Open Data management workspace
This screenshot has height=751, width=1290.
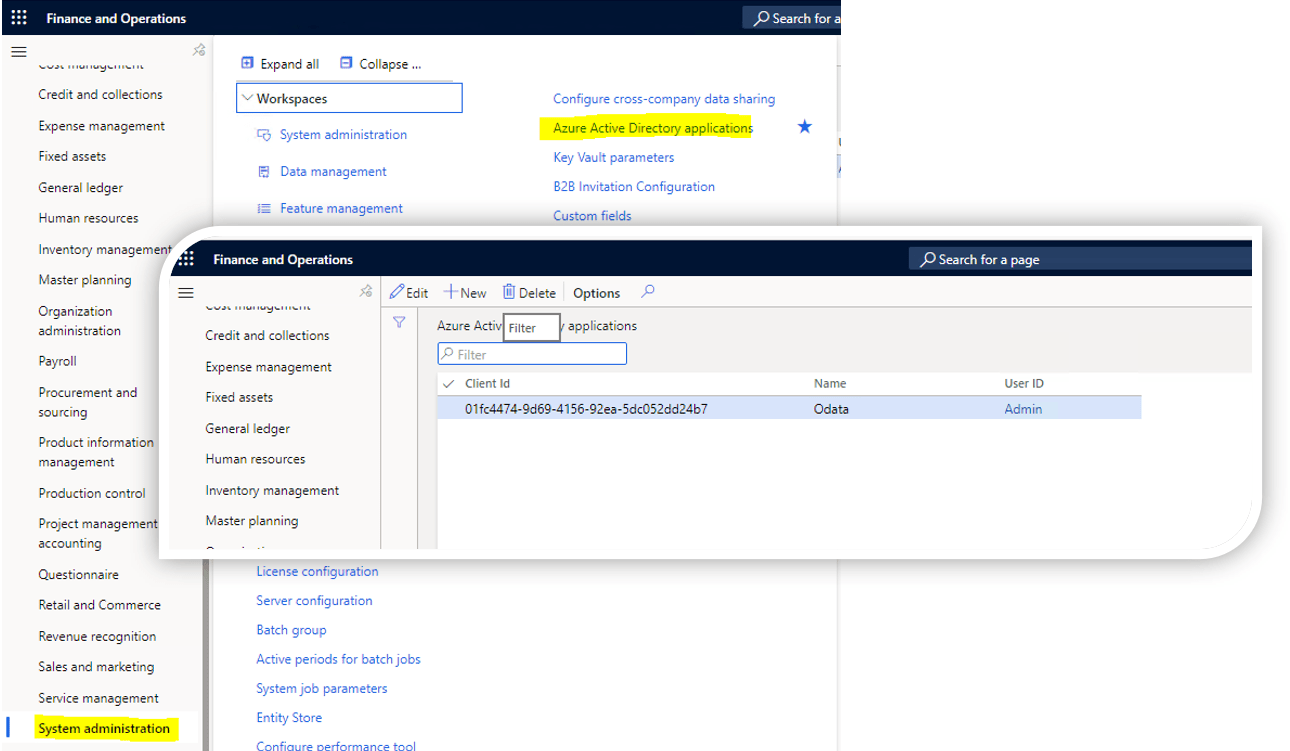click(333, 171)
